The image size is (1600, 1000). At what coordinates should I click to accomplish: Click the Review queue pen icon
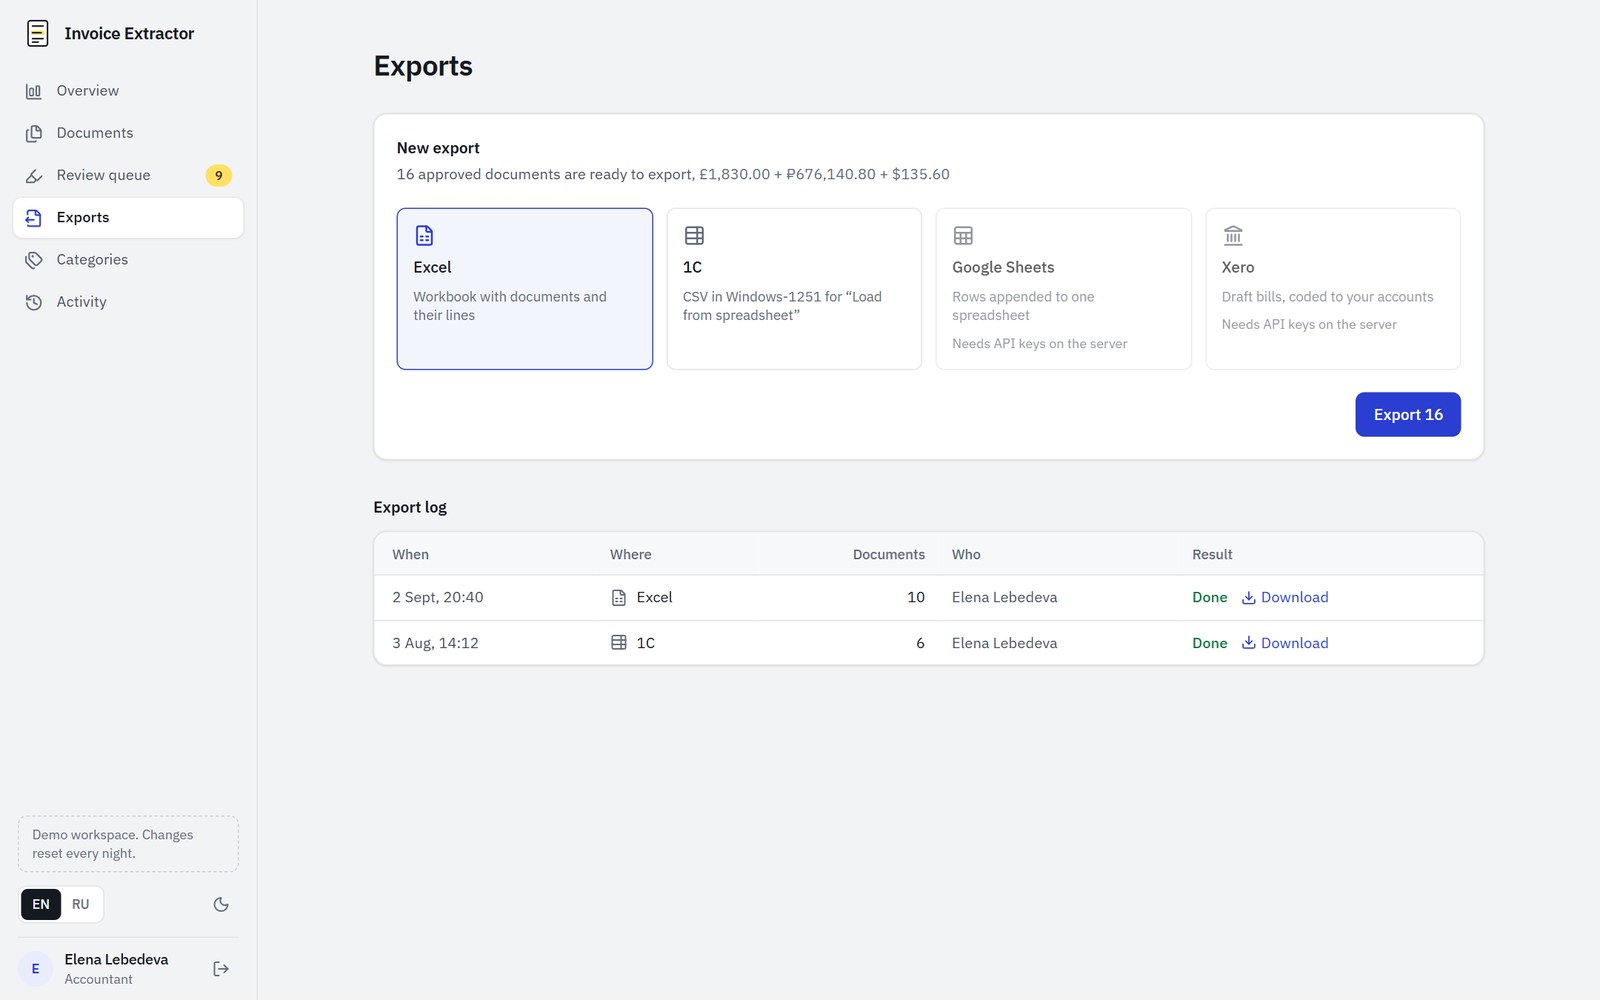[34, 175]
